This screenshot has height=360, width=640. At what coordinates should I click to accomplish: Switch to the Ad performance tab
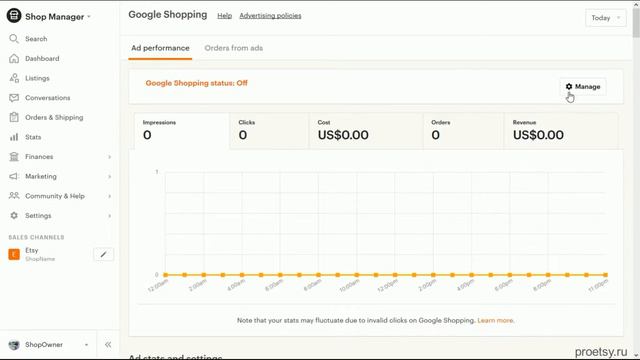pos(160,48)
